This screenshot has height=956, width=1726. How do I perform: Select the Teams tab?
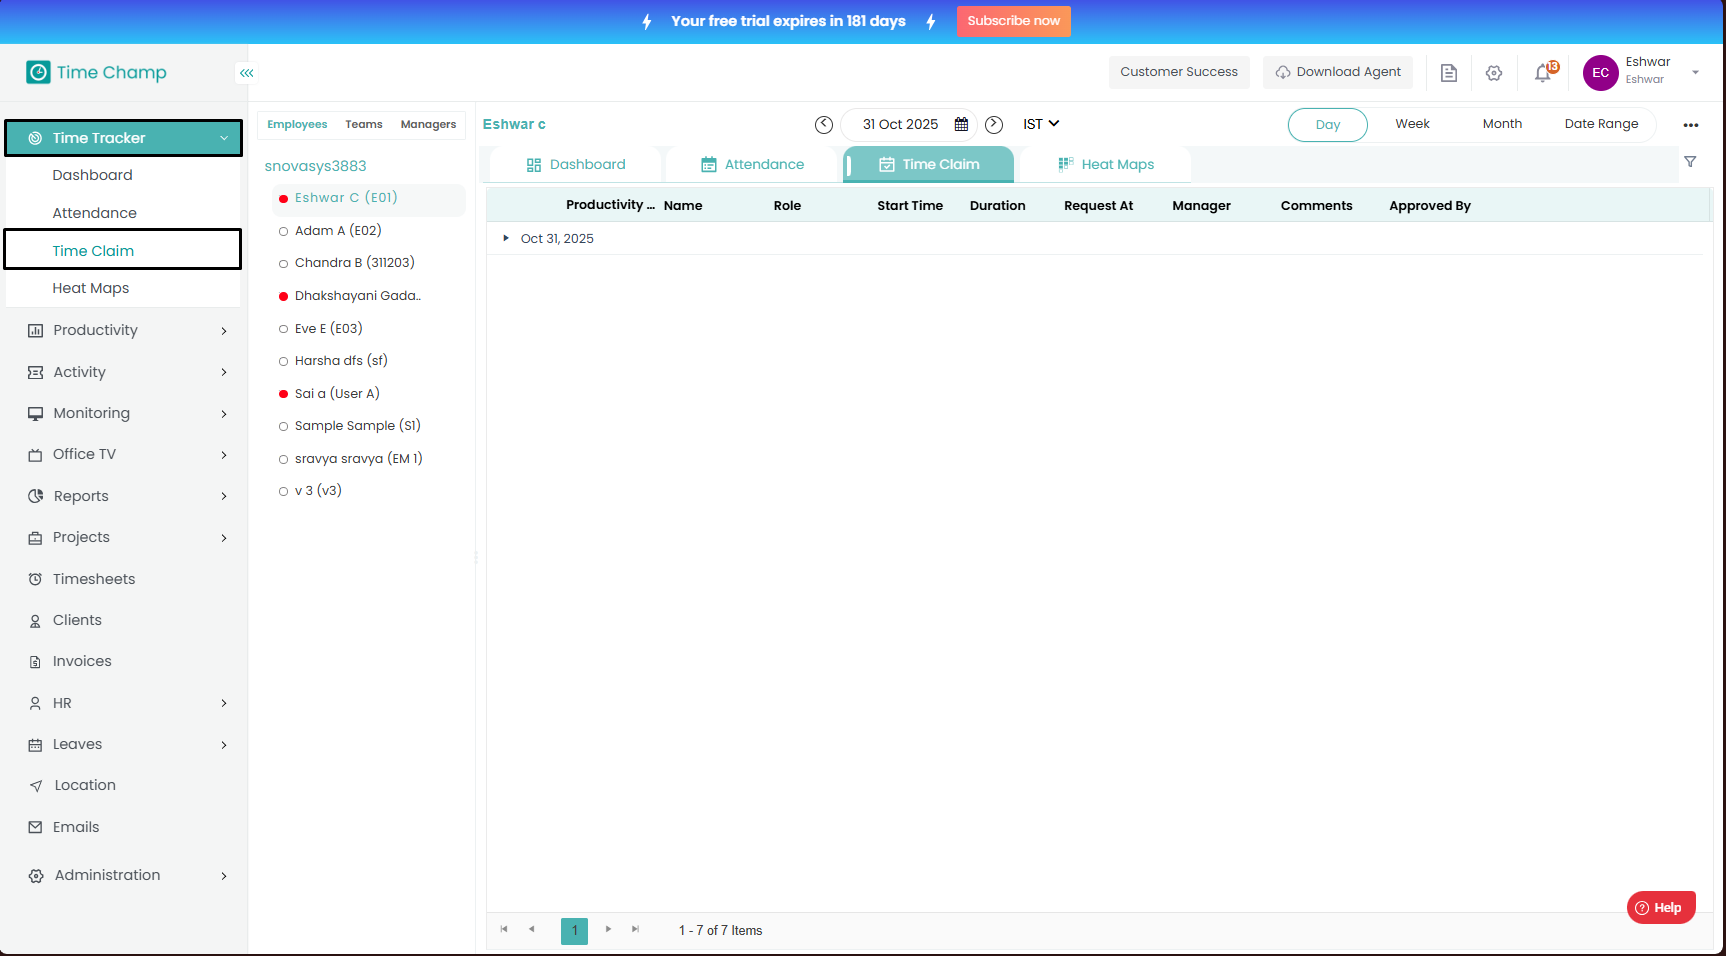364,125
